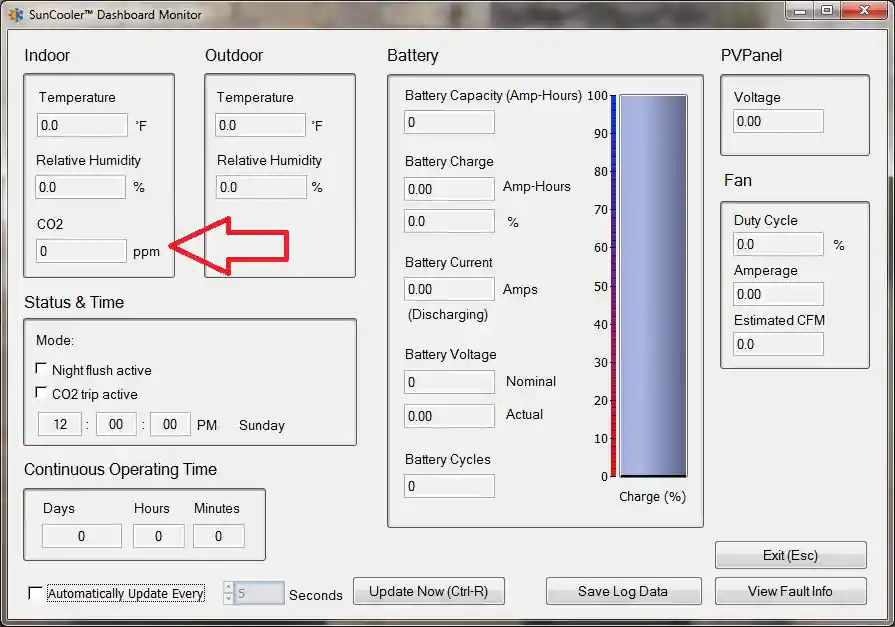Viewport: 895px width, 627px height.
Task: Click the Nominal Battery Voltage field
Action: (449, 382)
